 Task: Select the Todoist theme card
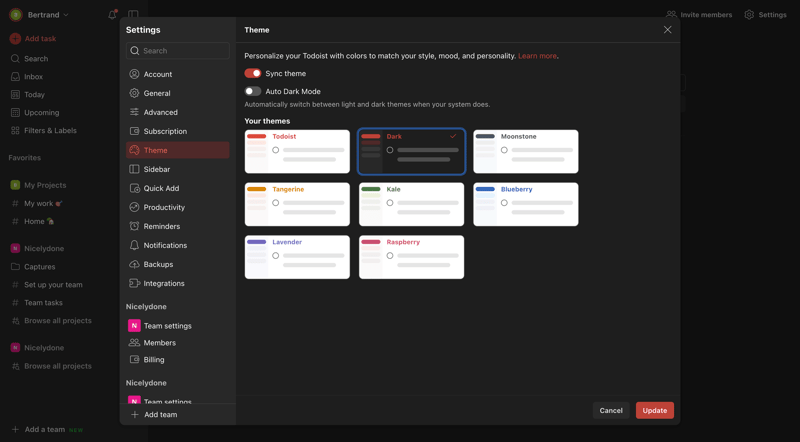pos(297,152)
